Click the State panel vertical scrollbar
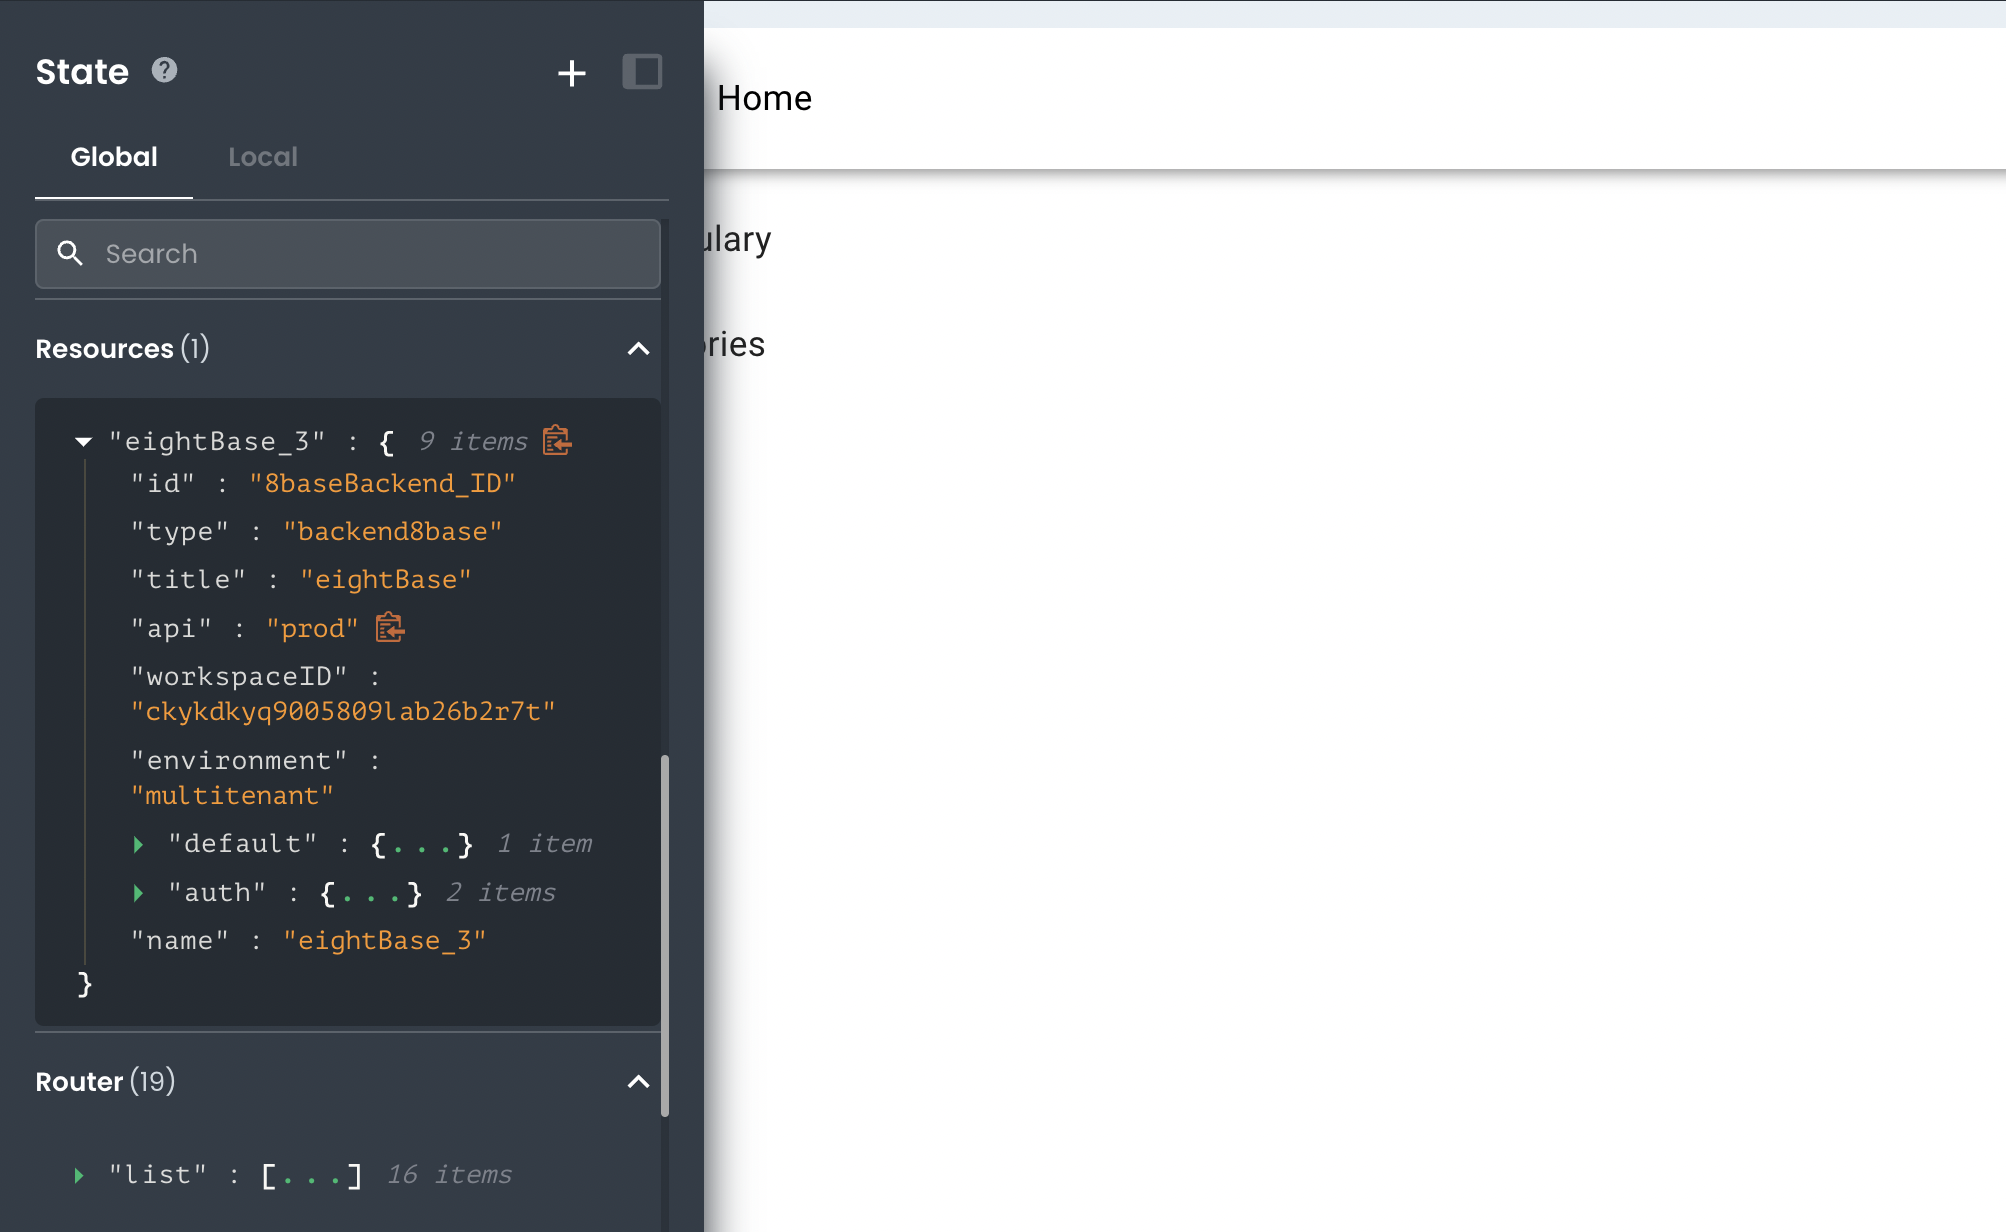 pos(665,935)
